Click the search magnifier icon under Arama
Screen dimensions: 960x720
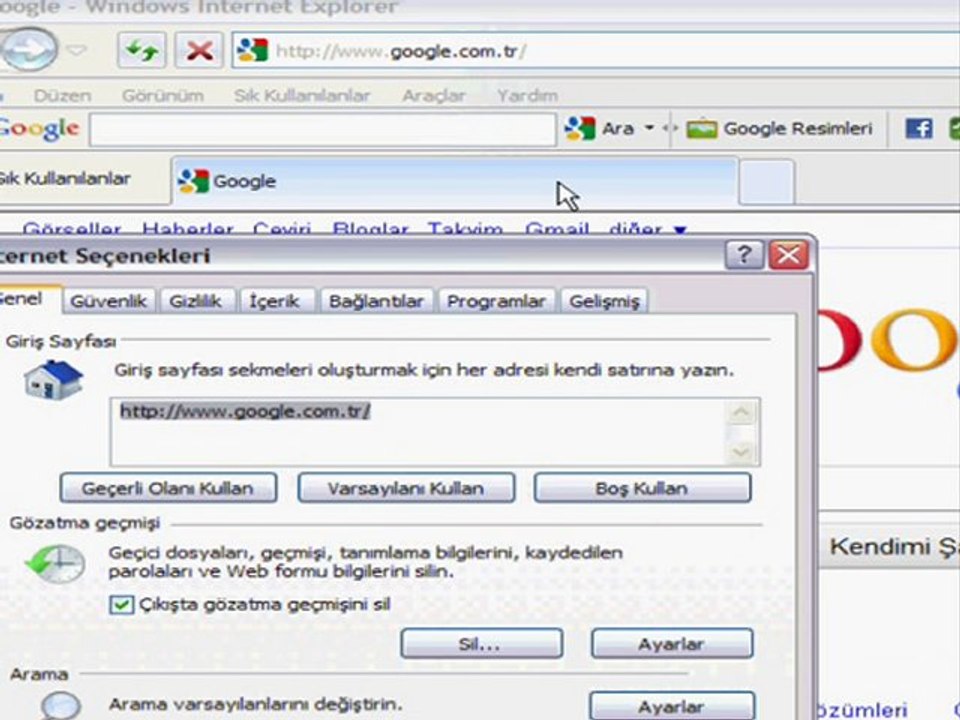pos(60,705)
